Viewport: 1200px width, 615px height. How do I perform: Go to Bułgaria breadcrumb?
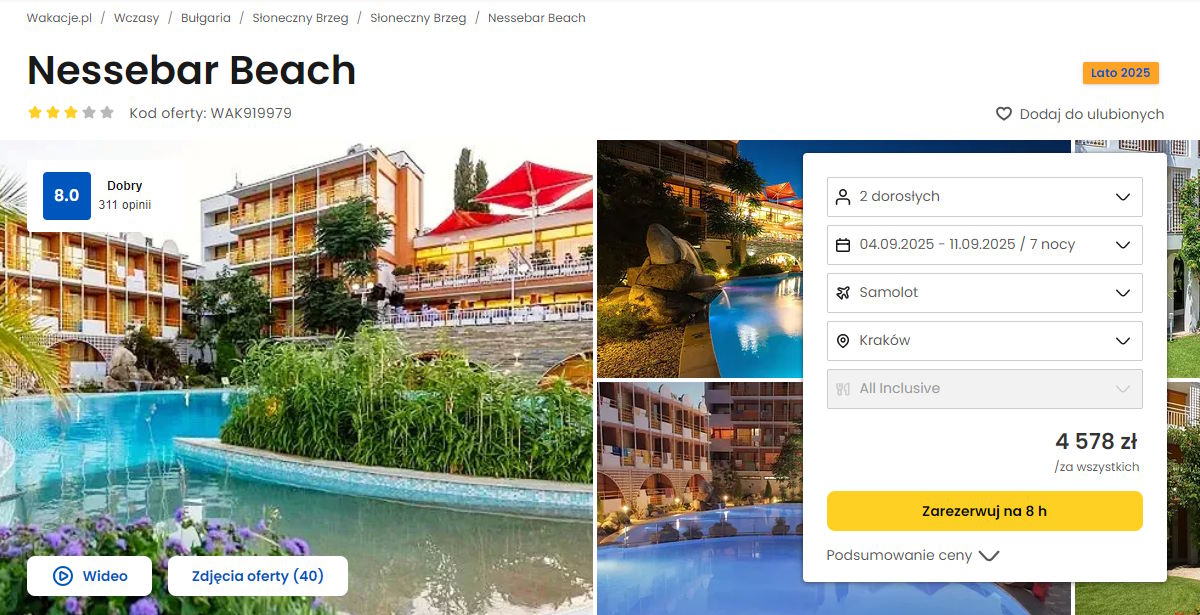click(x=206, y=18)
